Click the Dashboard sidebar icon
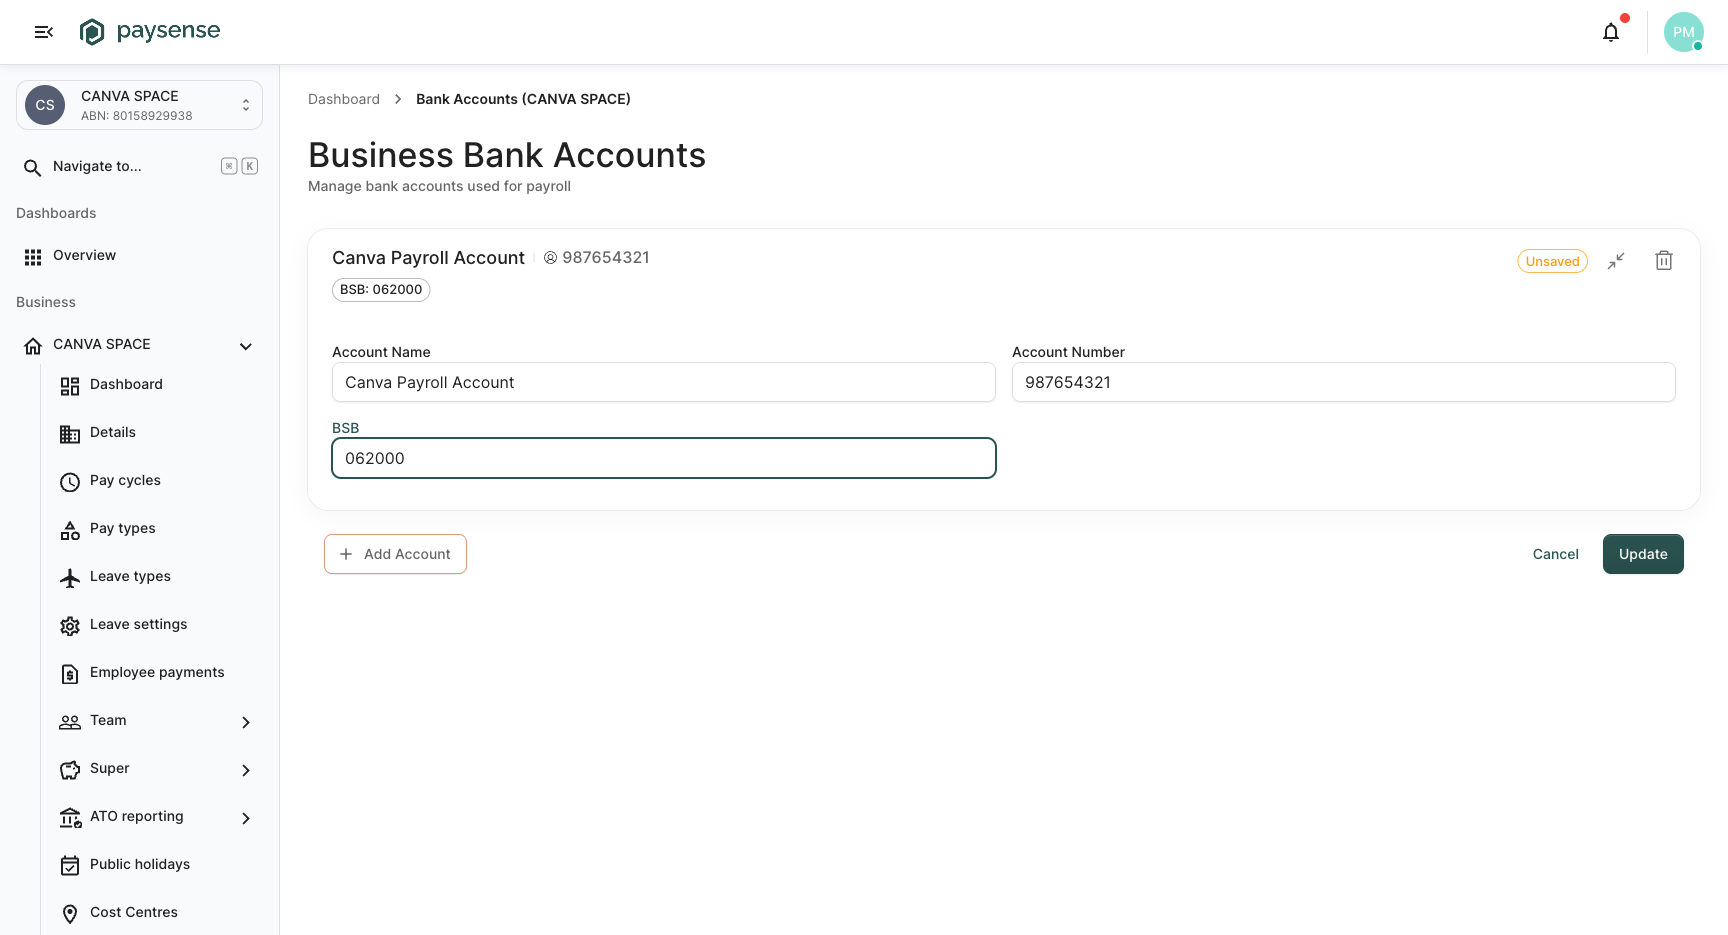The image size is (1728, 935). 70,386
